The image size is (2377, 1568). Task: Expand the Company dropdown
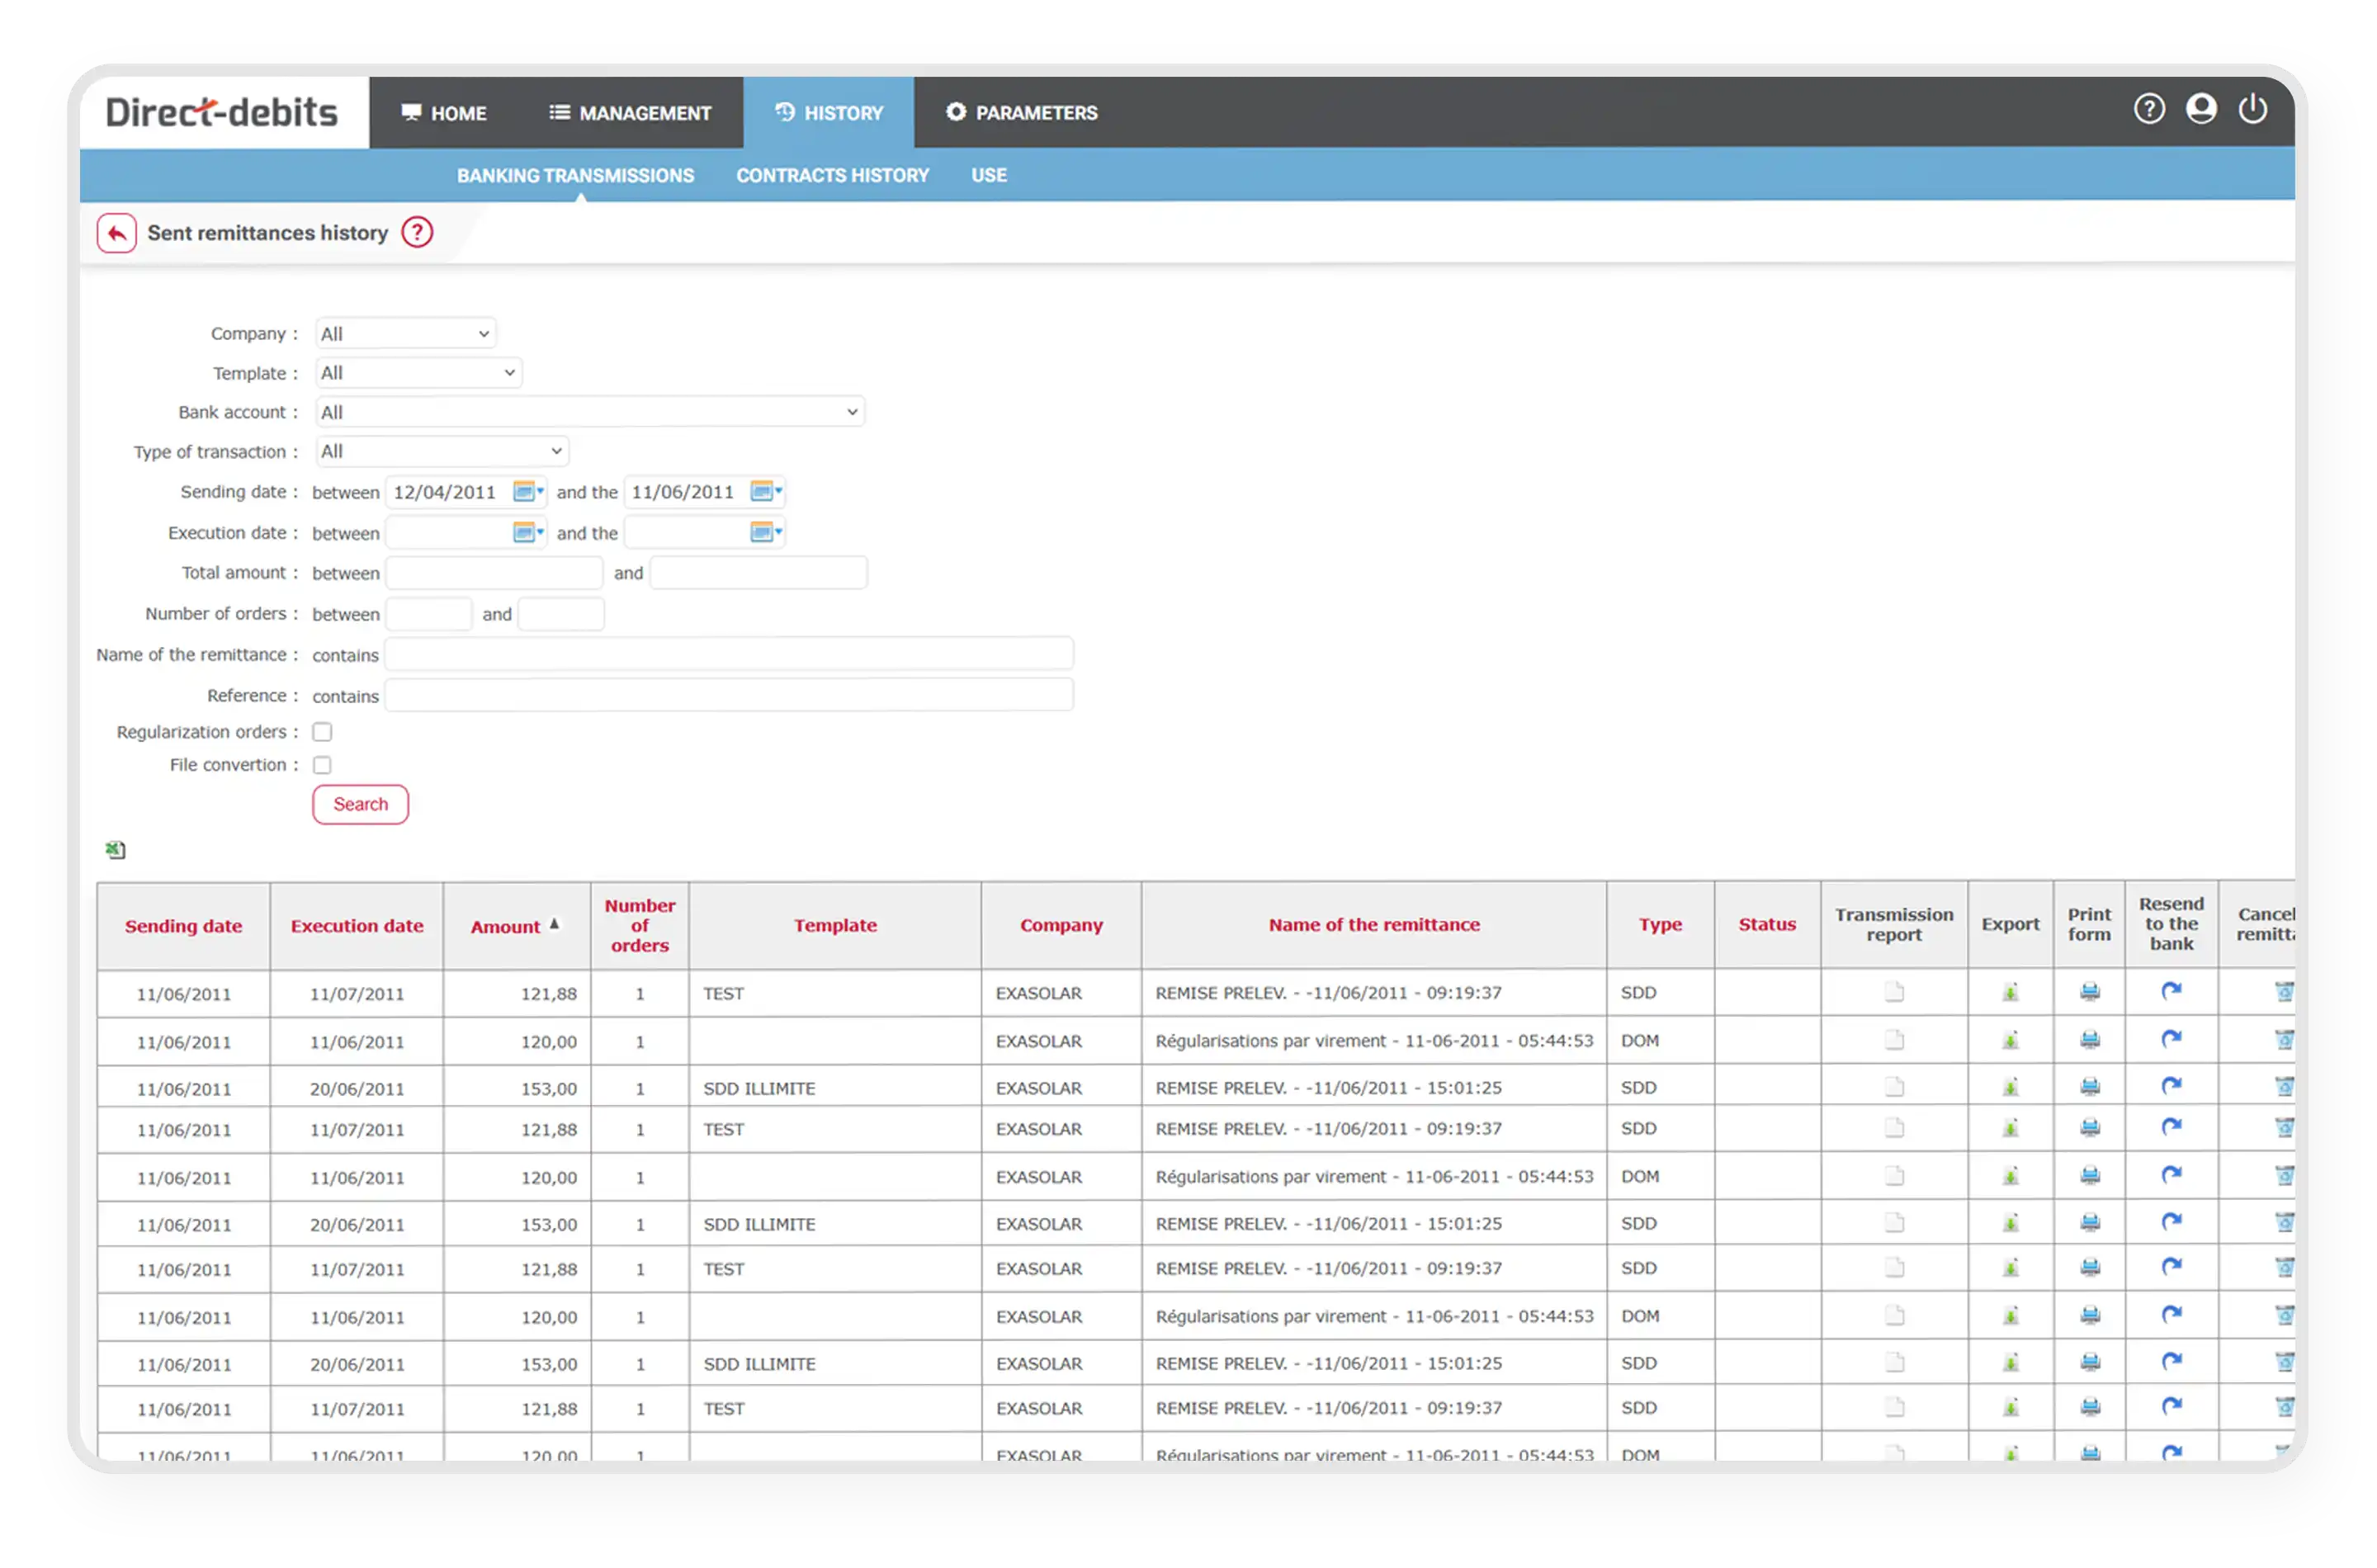pos(405,334)
